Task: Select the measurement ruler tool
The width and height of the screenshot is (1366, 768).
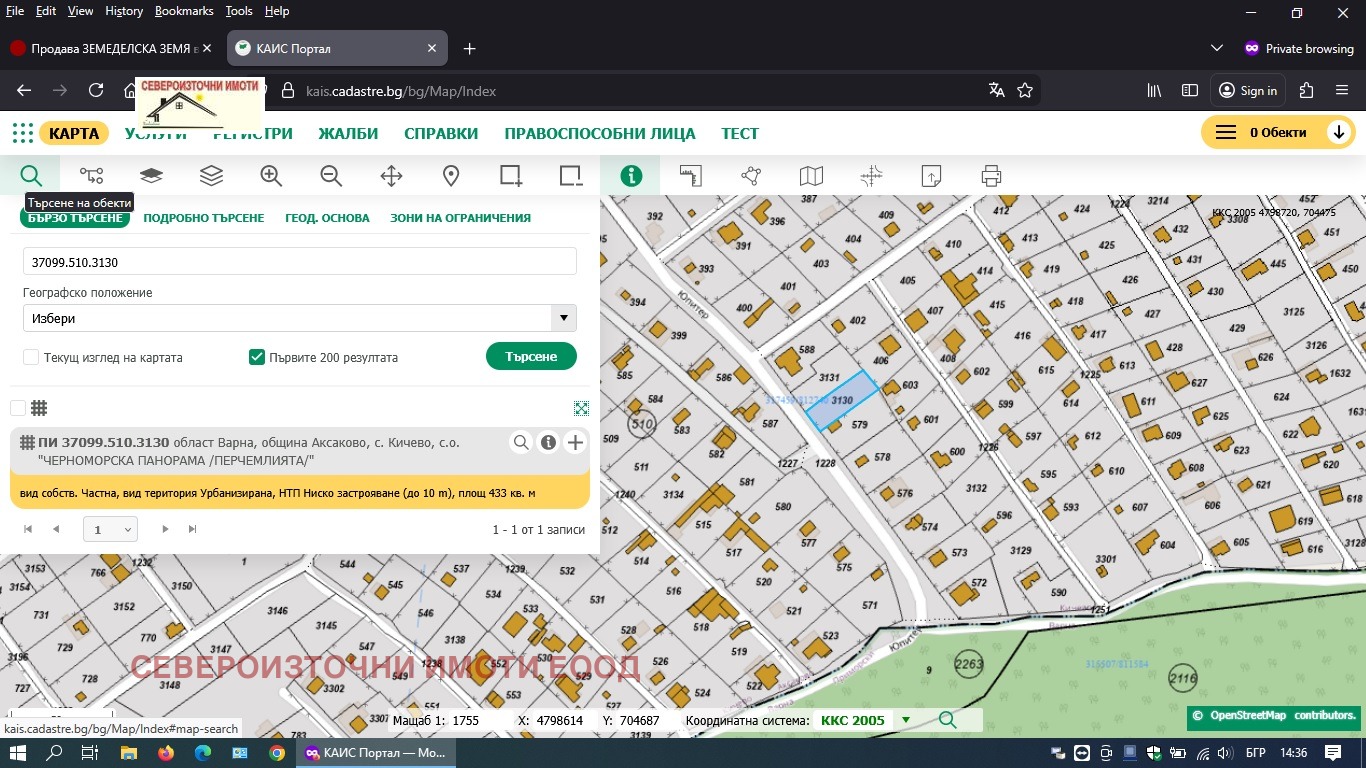Action: click(x=691, y=176)
